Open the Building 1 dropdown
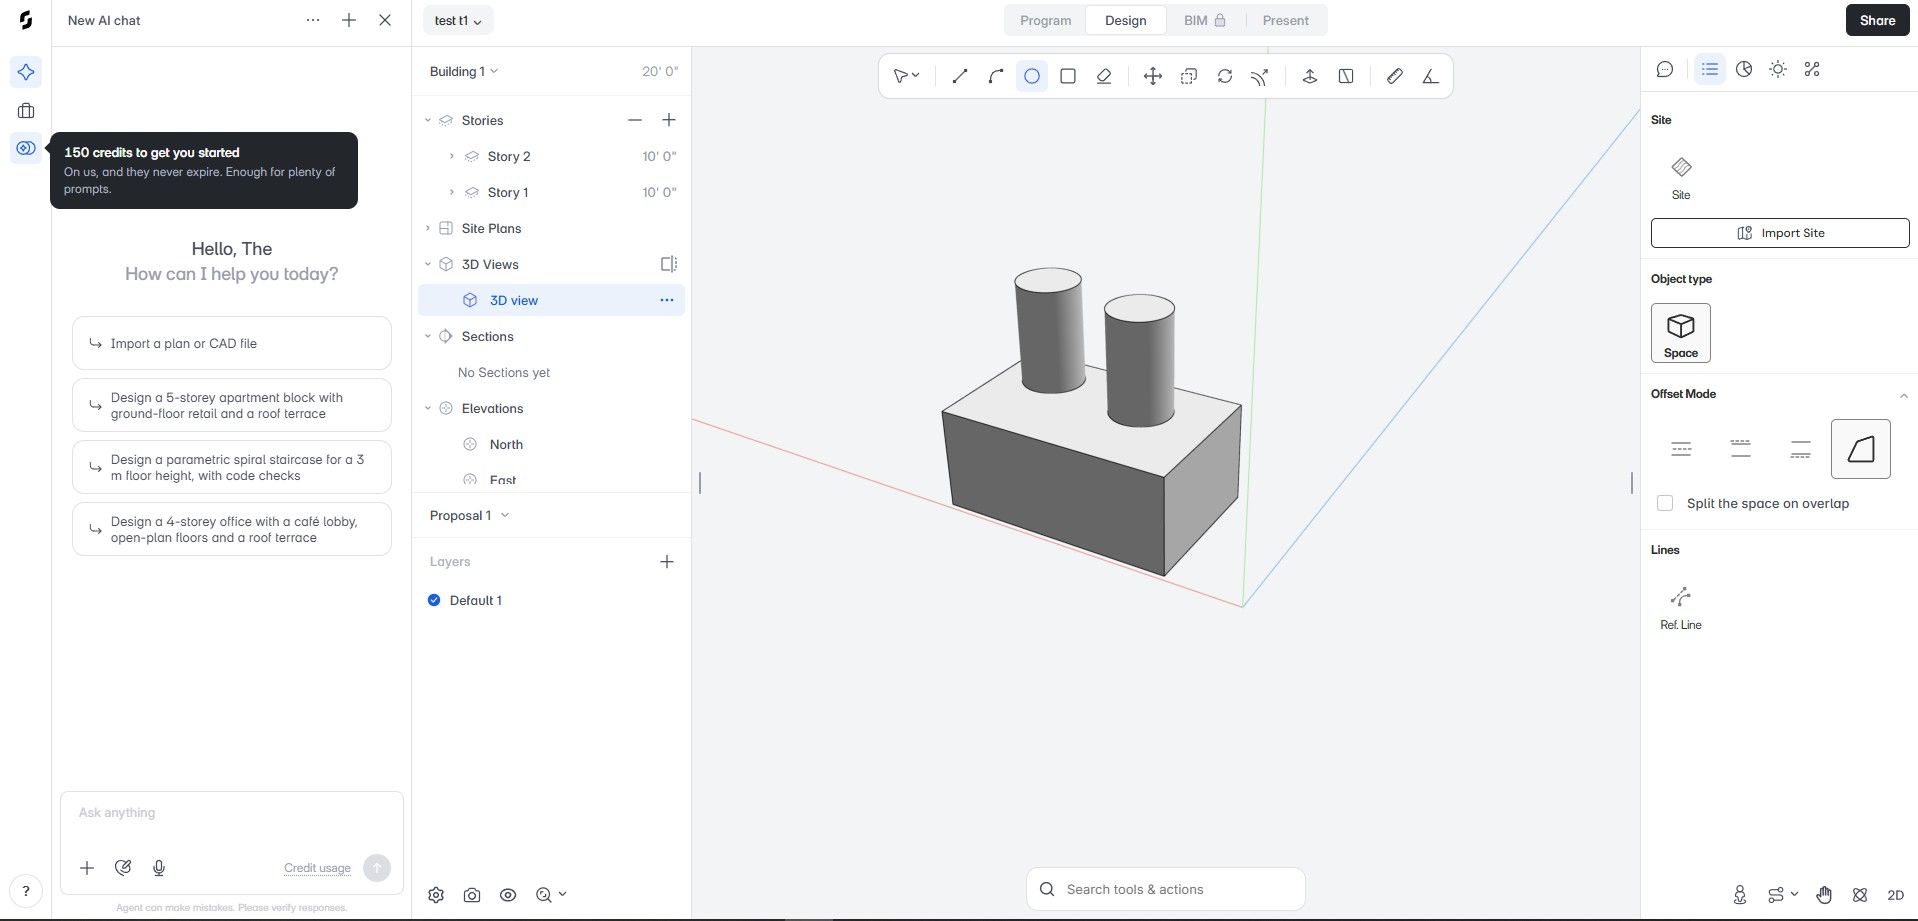 (x=464, y=71)
